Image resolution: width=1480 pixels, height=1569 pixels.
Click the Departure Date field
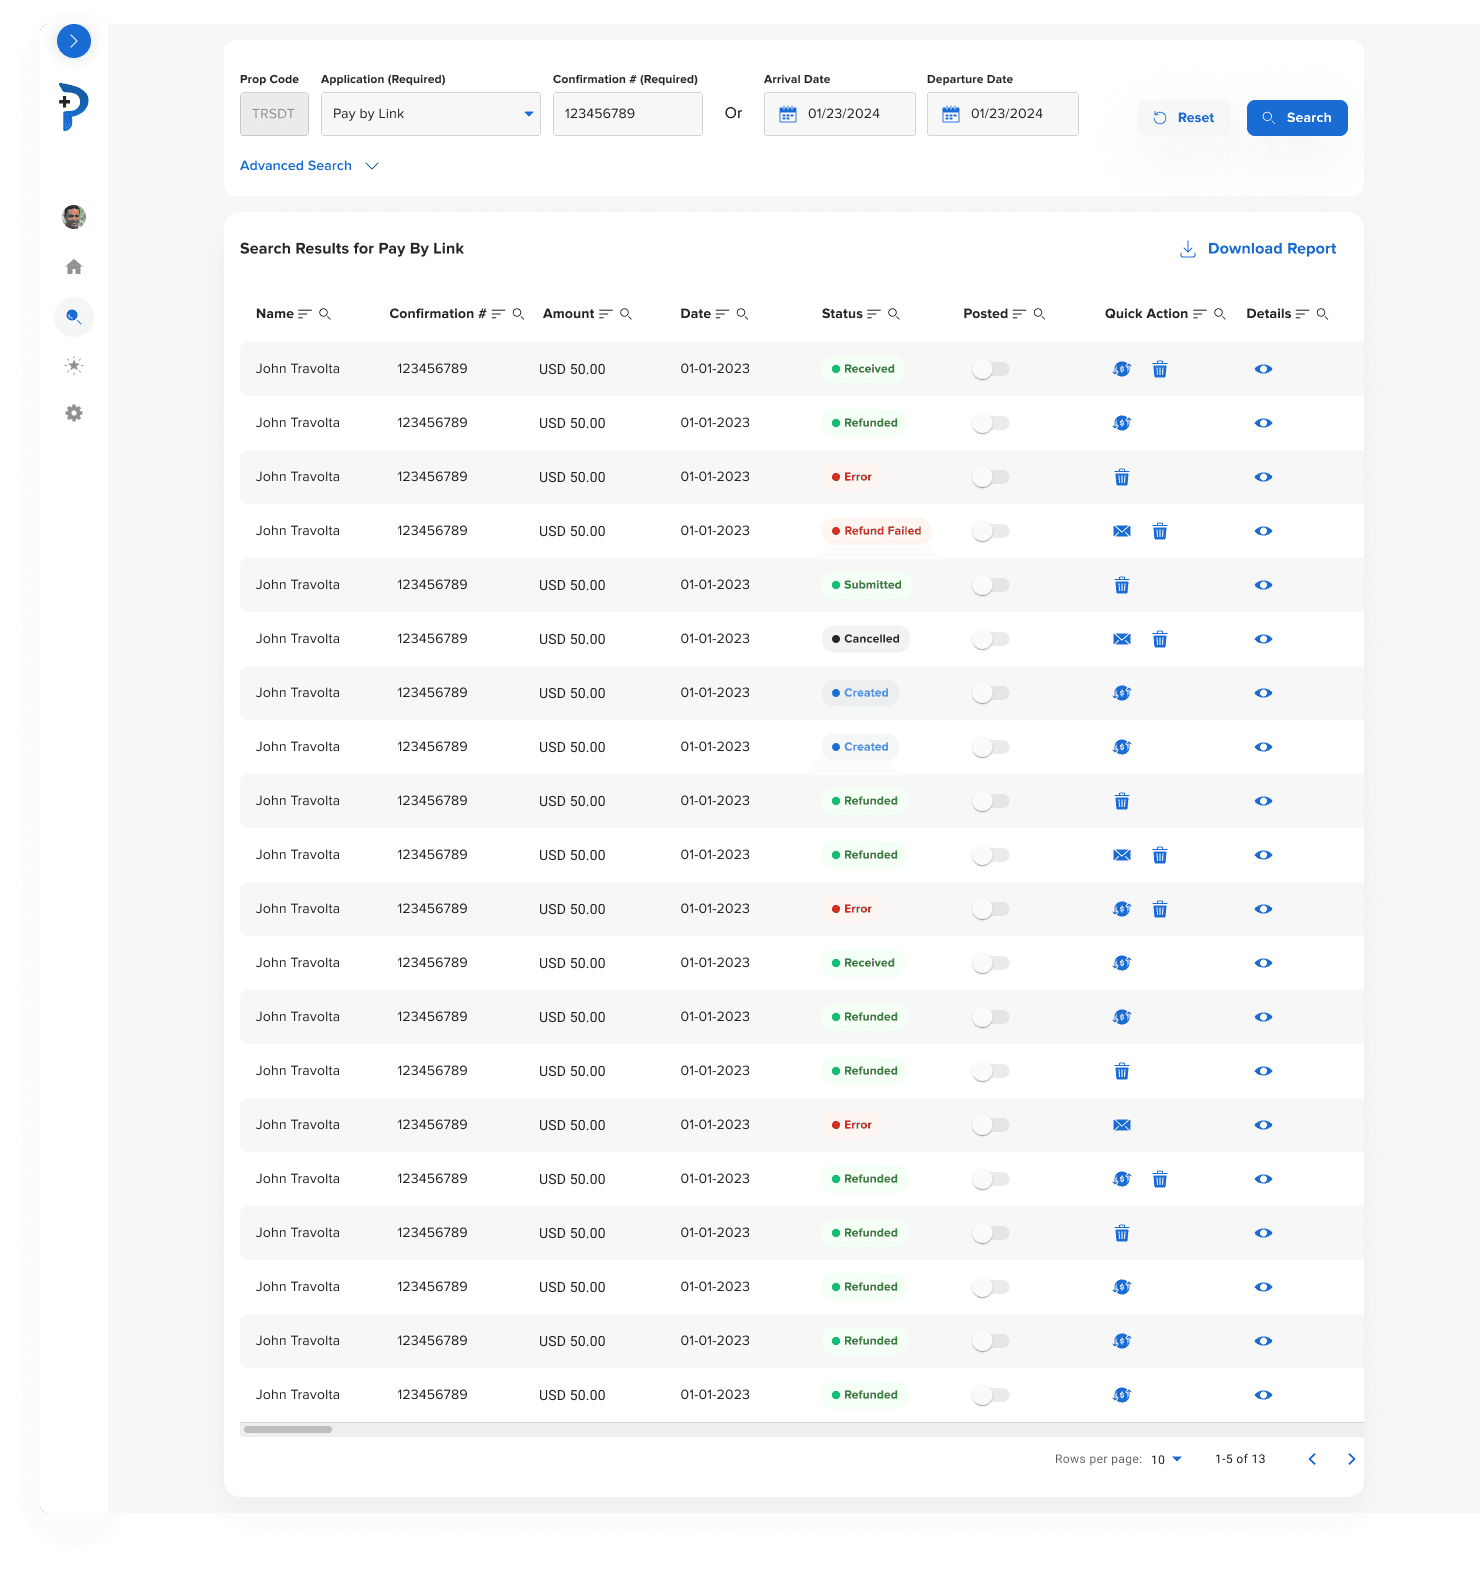[x=1003, y=114]
